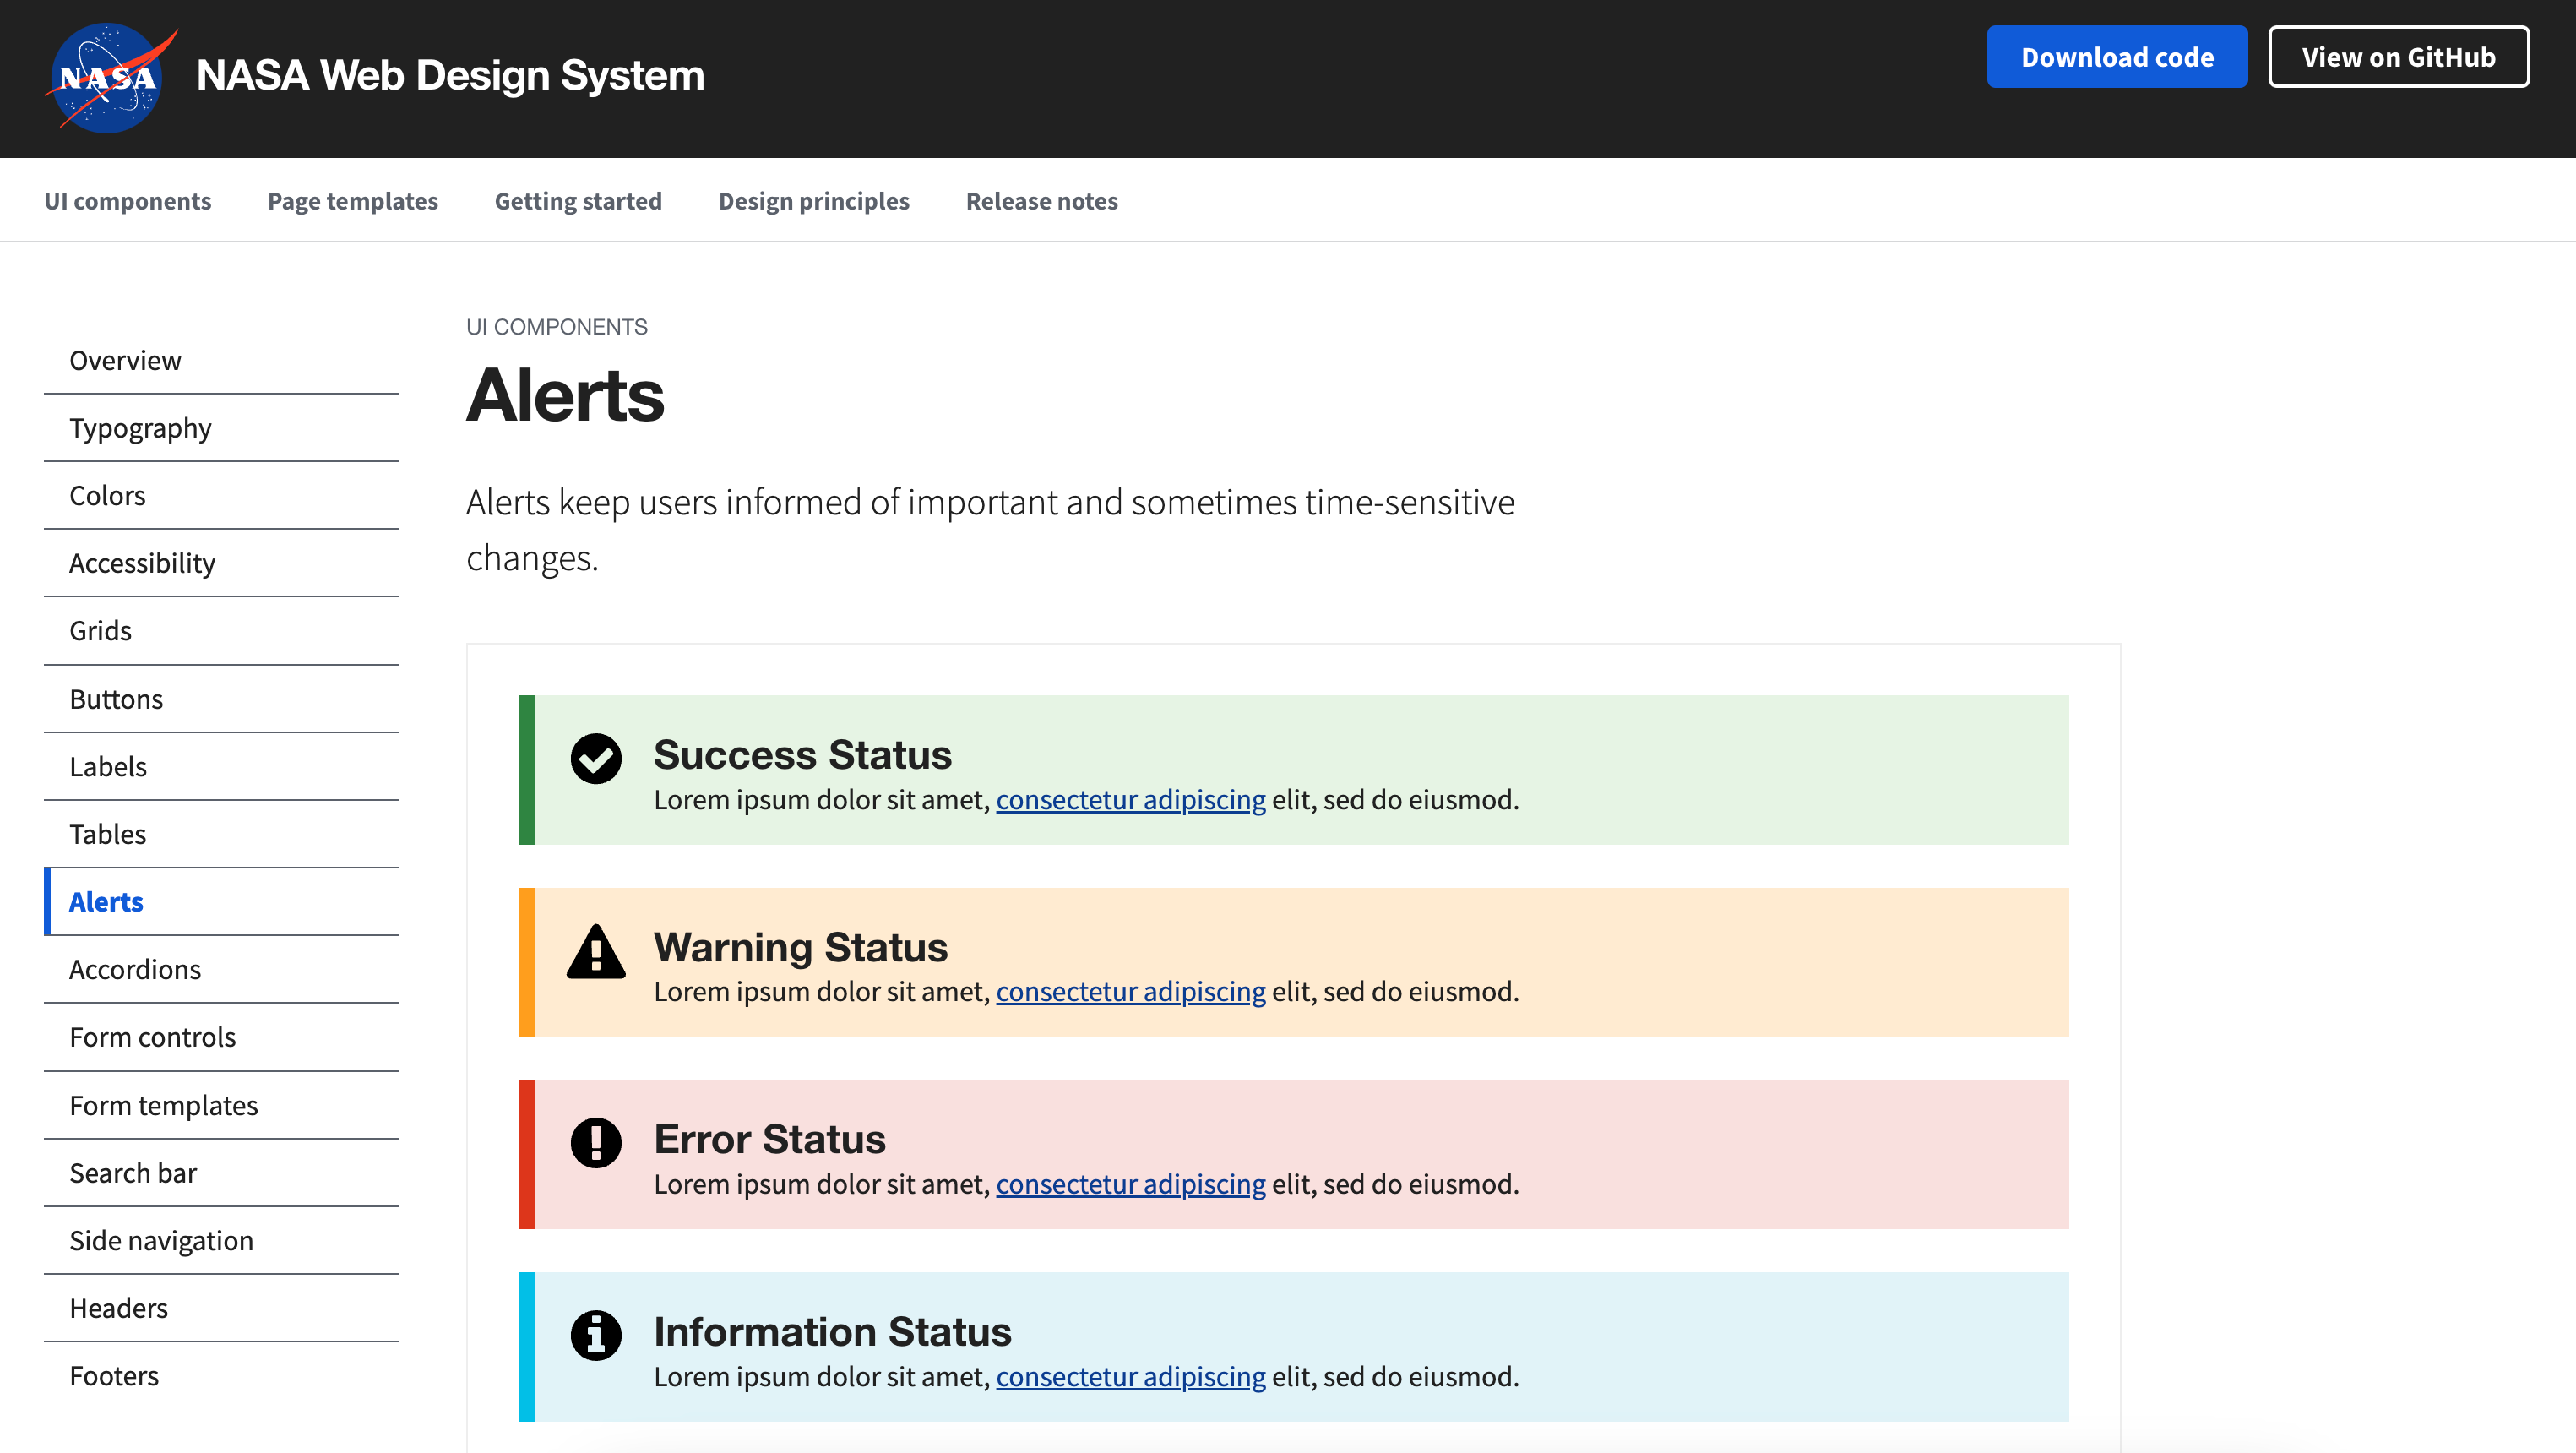Click the NASA Web Design System title
Screen dimensions: 2576x1453
(x=450, y=75)
